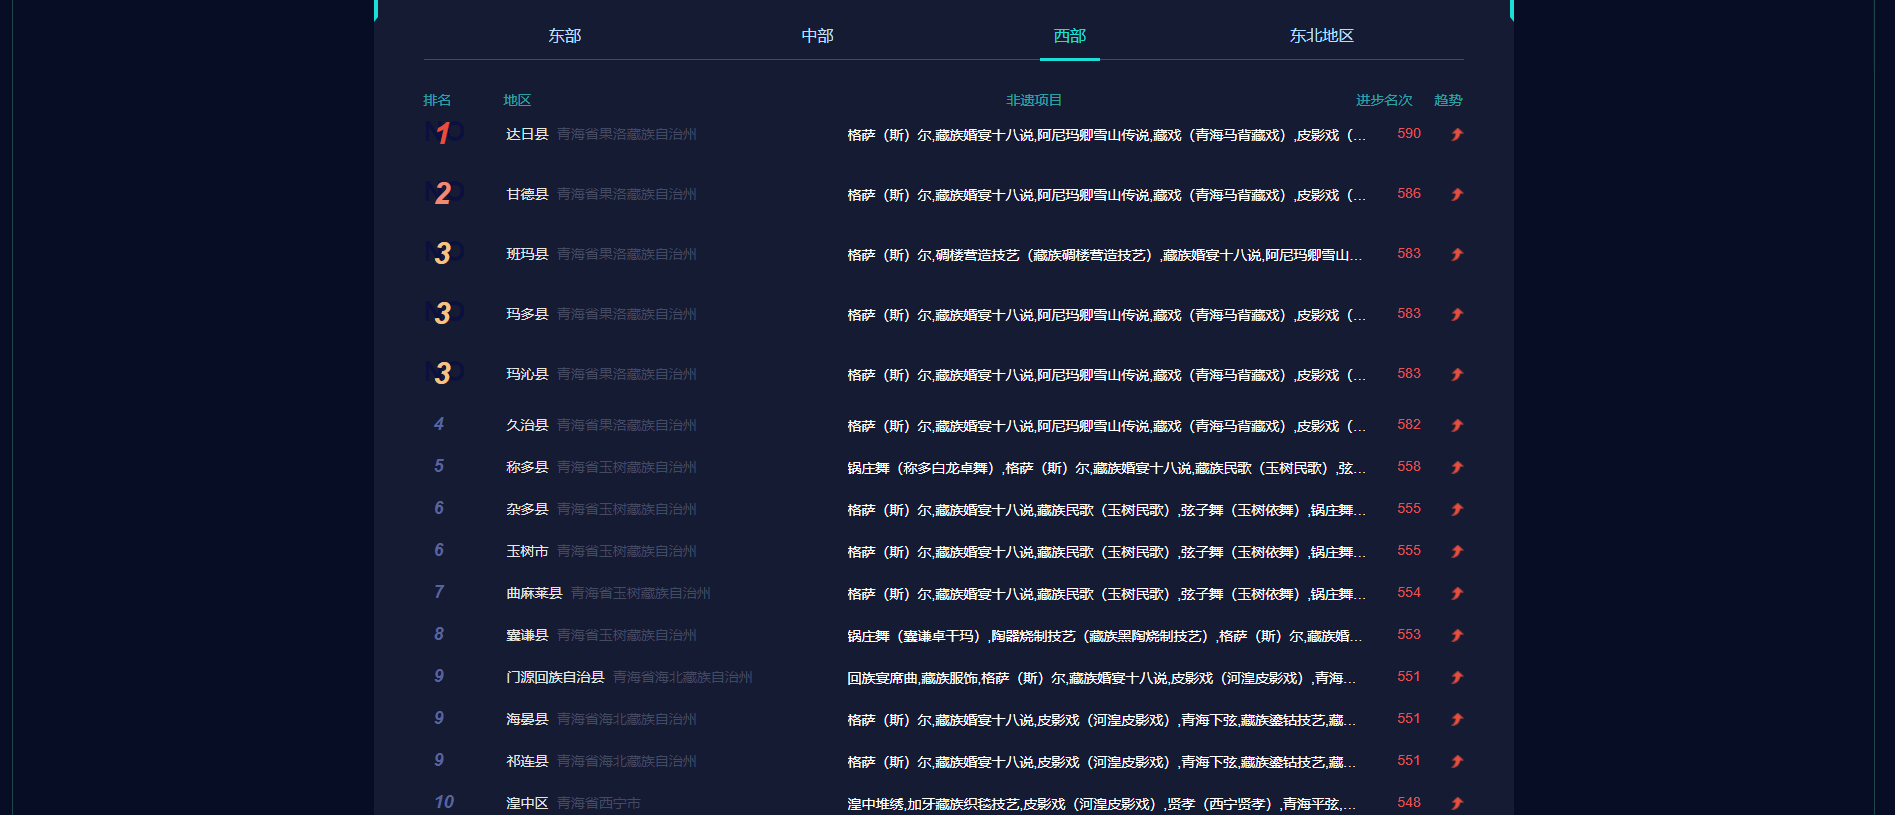Image resolution: width=1895 pixels, height=815 pixels.
Task: Open the 中部 region tab
Action: (x=817, y=36)
